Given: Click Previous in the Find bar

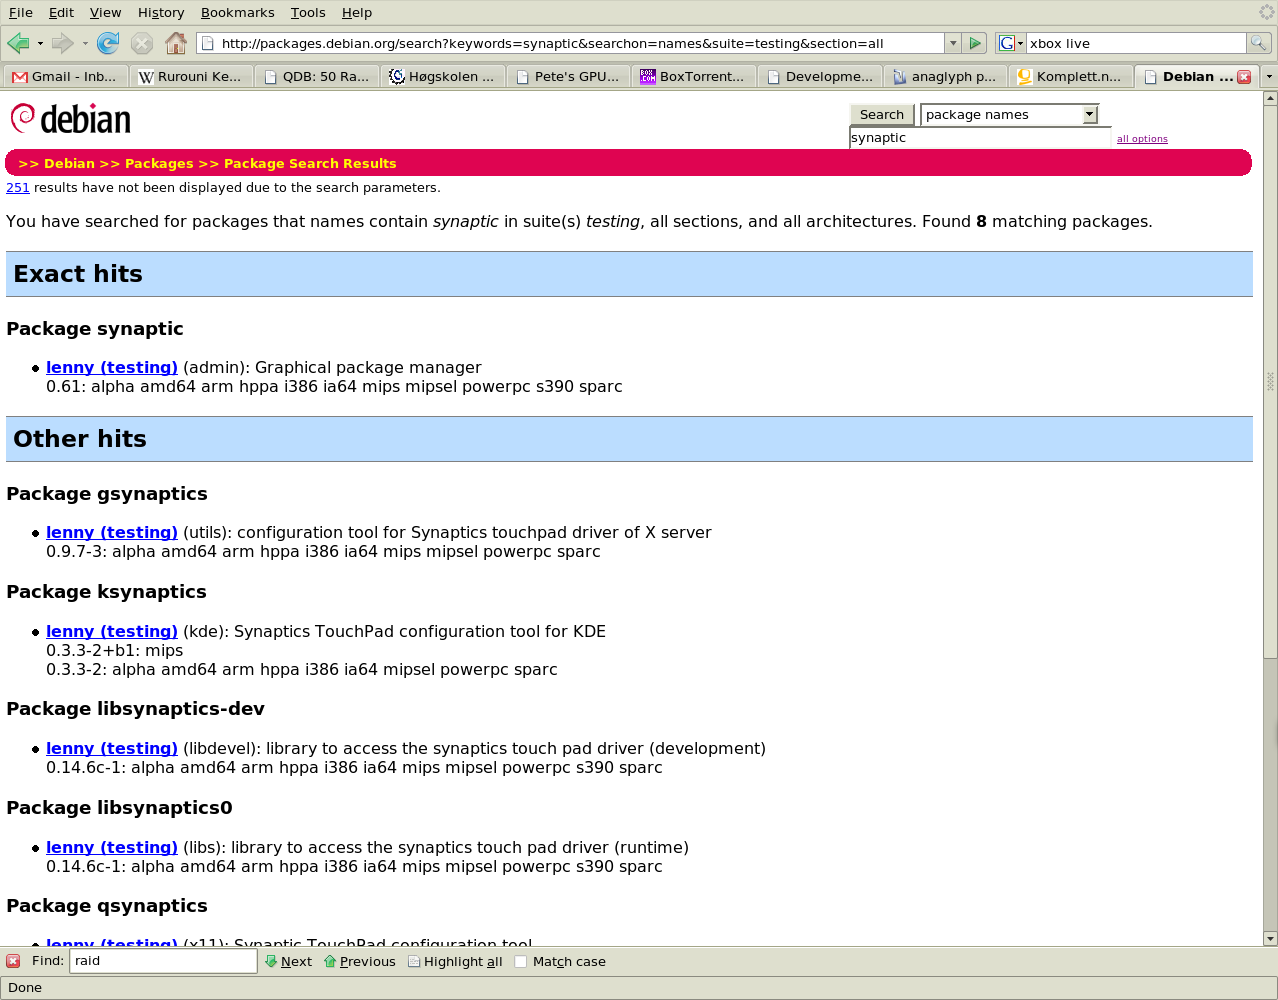Looking at the screenshot, I should point(360,961).
